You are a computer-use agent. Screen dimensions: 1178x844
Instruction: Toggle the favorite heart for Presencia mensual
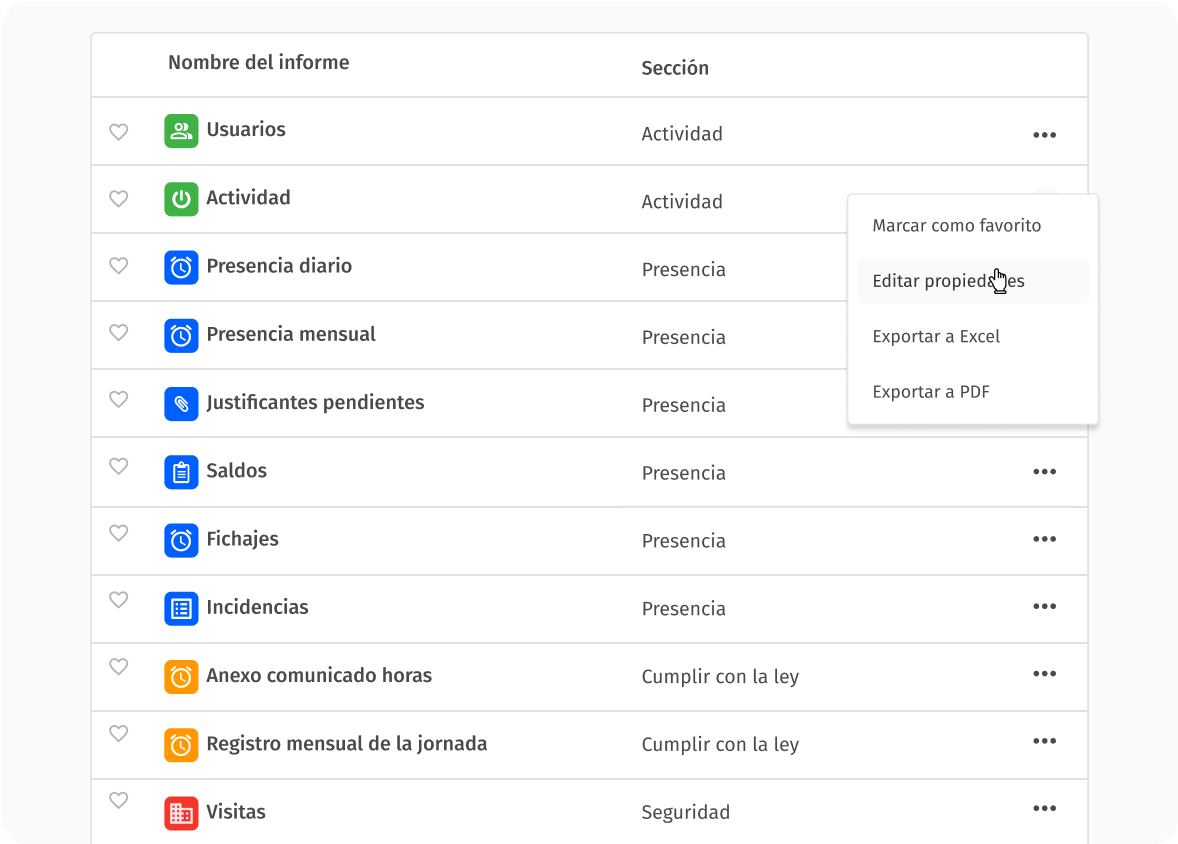pos(118,332)
